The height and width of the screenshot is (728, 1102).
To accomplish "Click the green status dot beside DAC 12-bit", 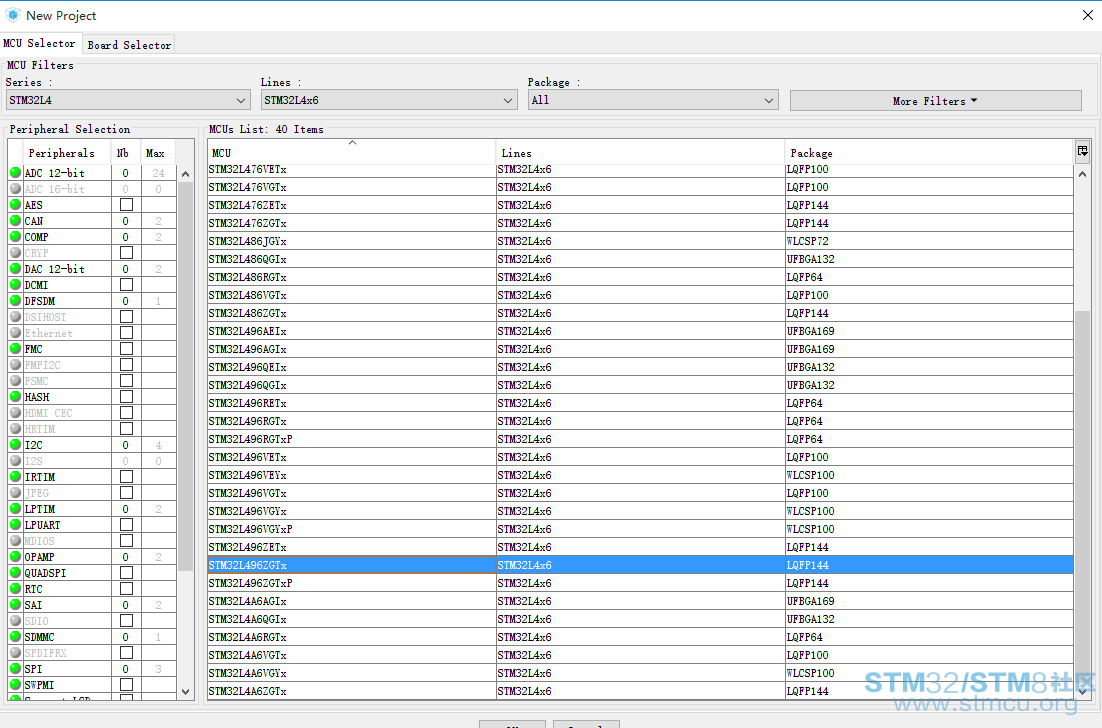I will pyautogui.click(x=15, y=268).
